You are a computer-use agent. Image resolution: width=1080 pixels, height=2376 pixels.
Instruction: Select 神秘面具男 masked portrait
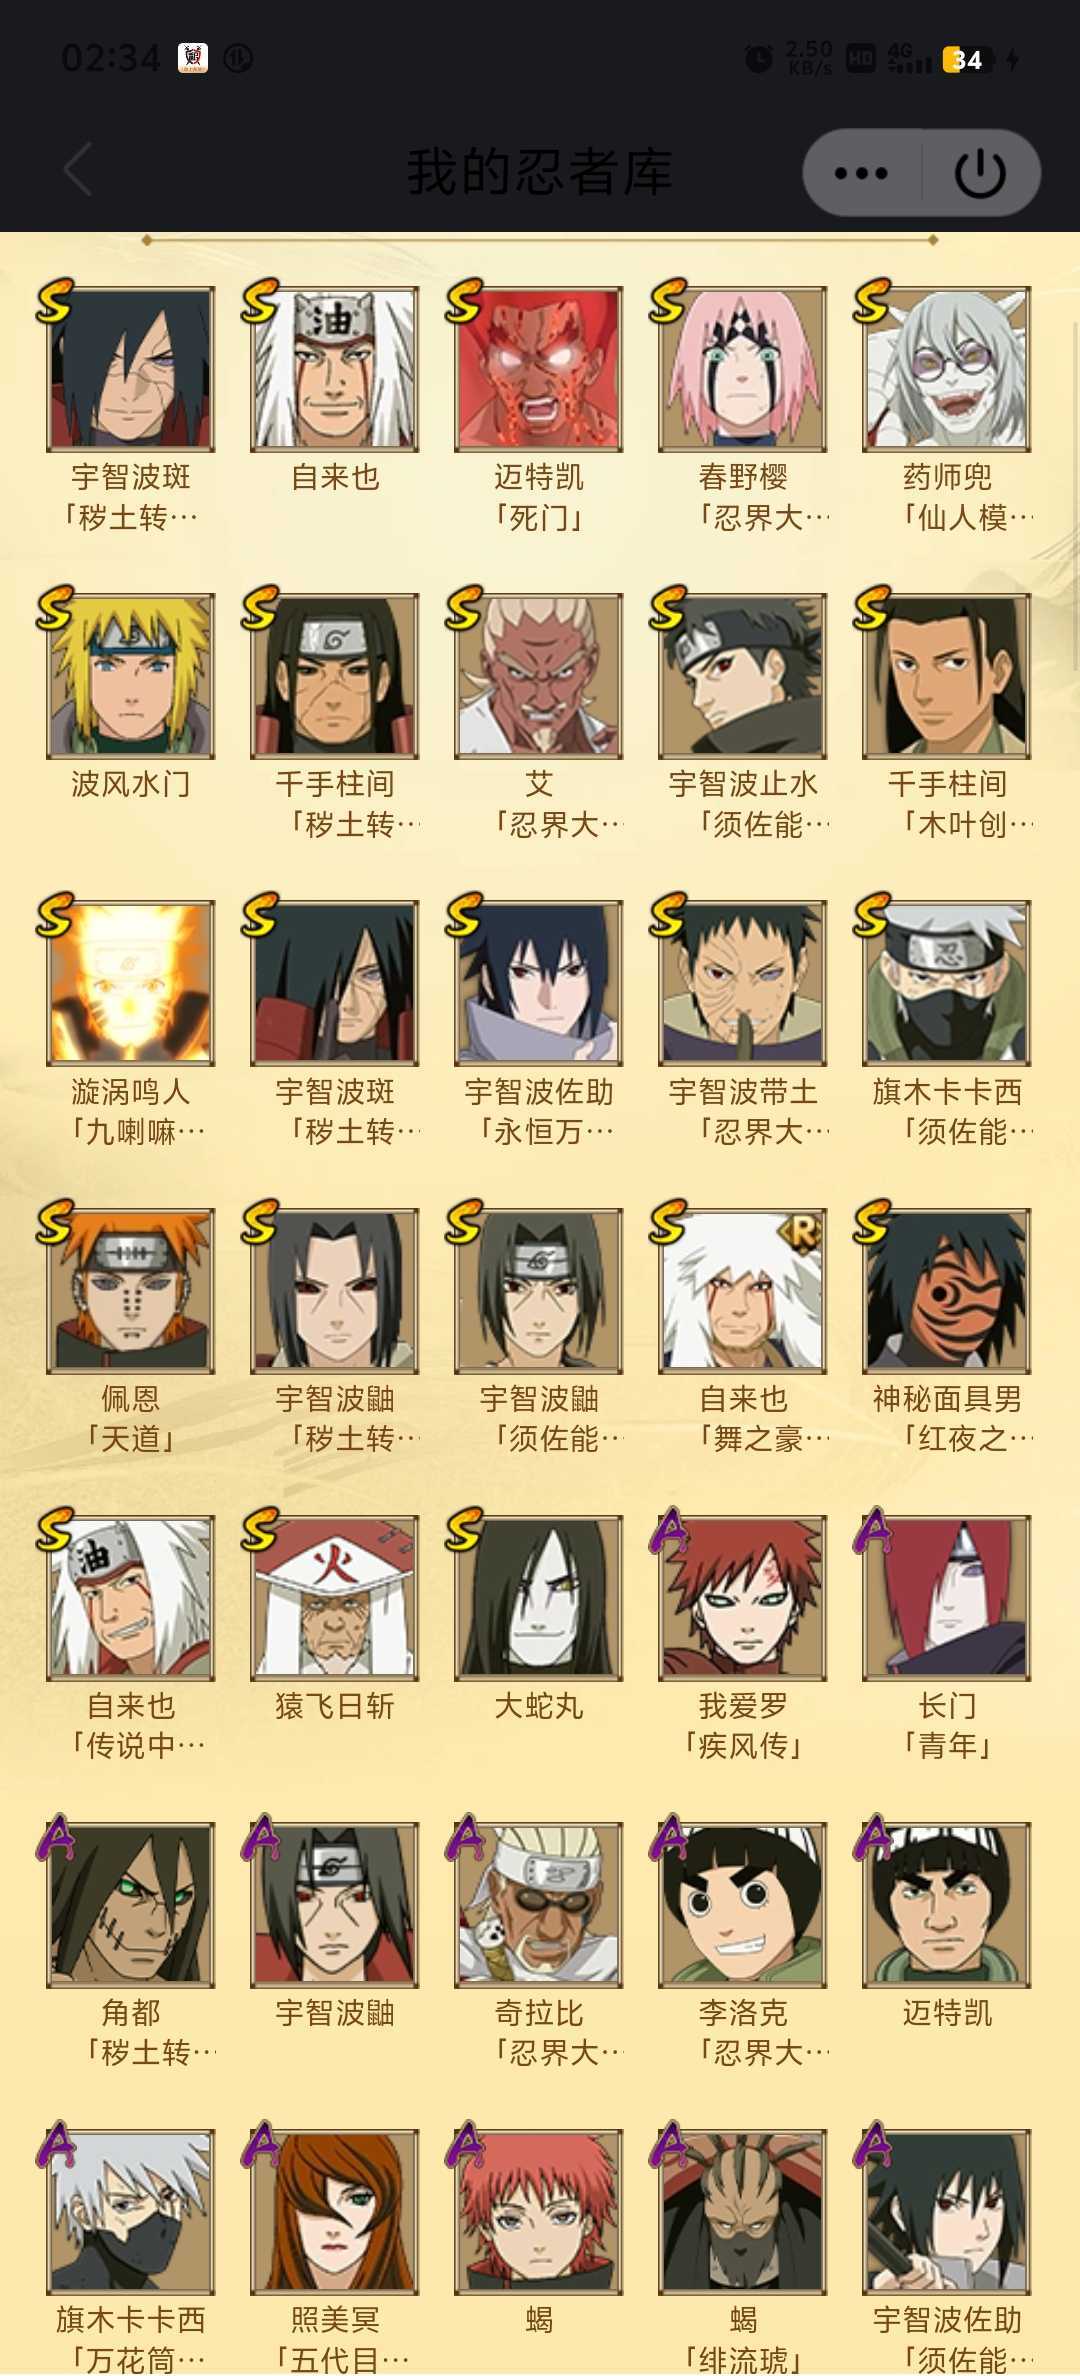(x=947, y=1290)
